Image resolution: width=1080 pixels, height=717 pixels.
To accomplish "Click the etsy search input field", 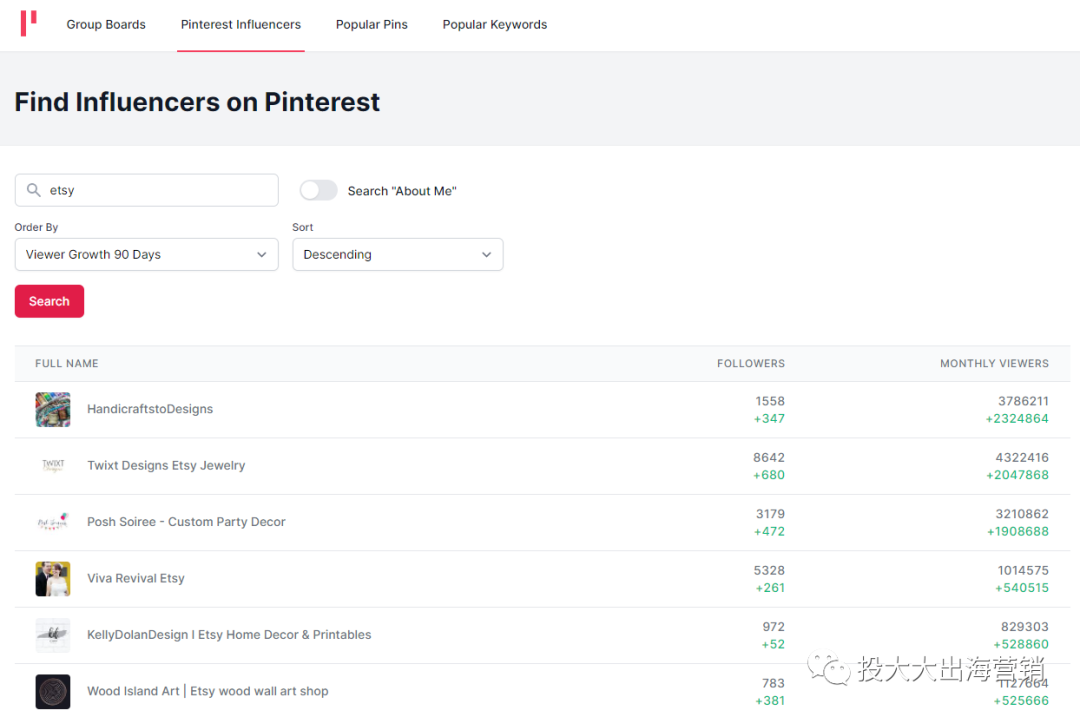I will 160,190.
